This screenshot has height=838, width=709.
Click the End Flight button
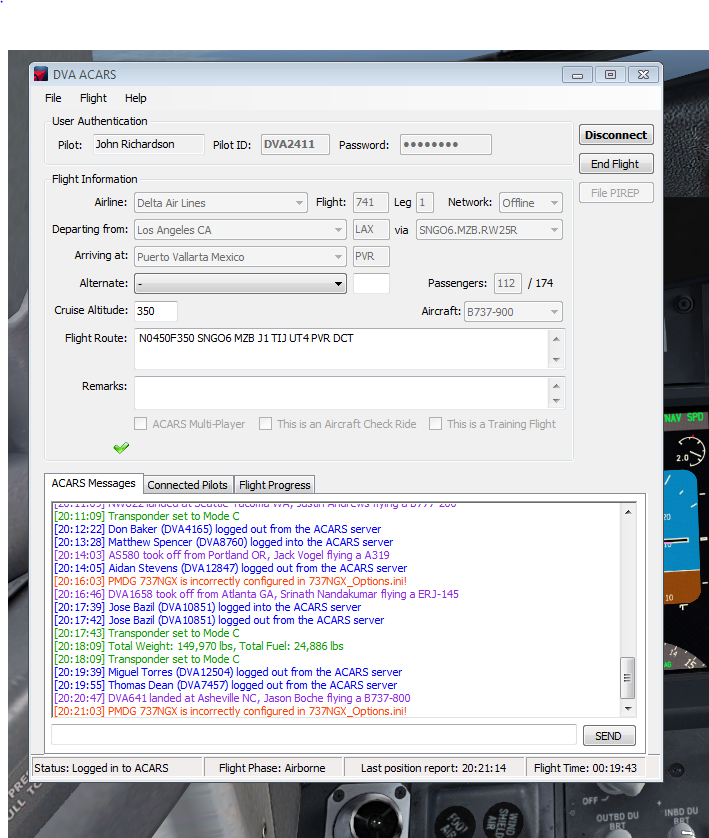coord(616,164)
